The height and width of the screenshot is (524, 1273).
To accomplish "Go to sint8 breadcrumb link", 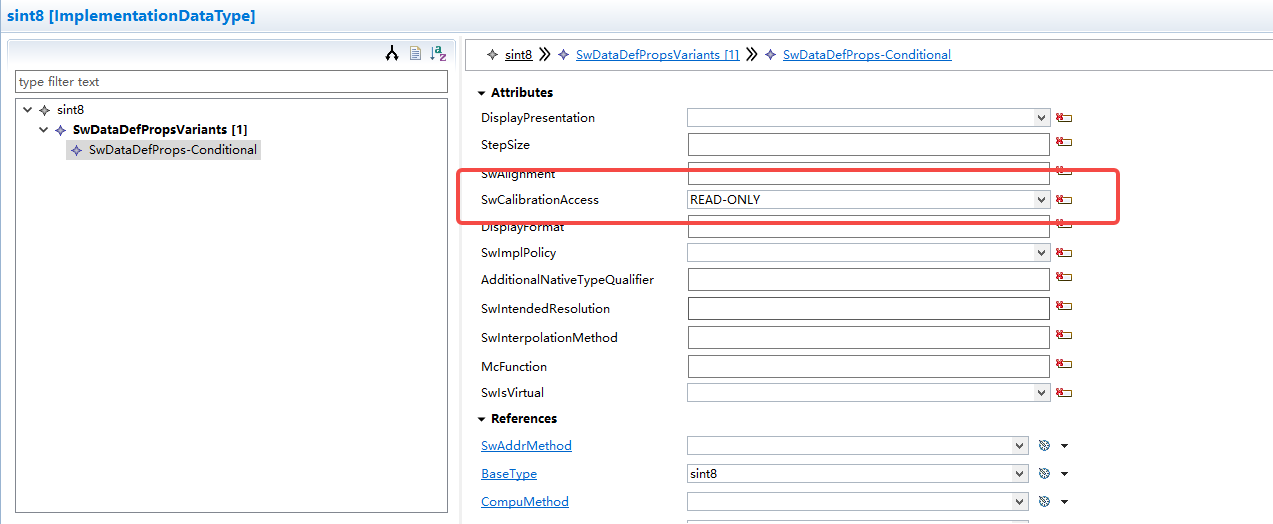I will click(x=519, y=55).
